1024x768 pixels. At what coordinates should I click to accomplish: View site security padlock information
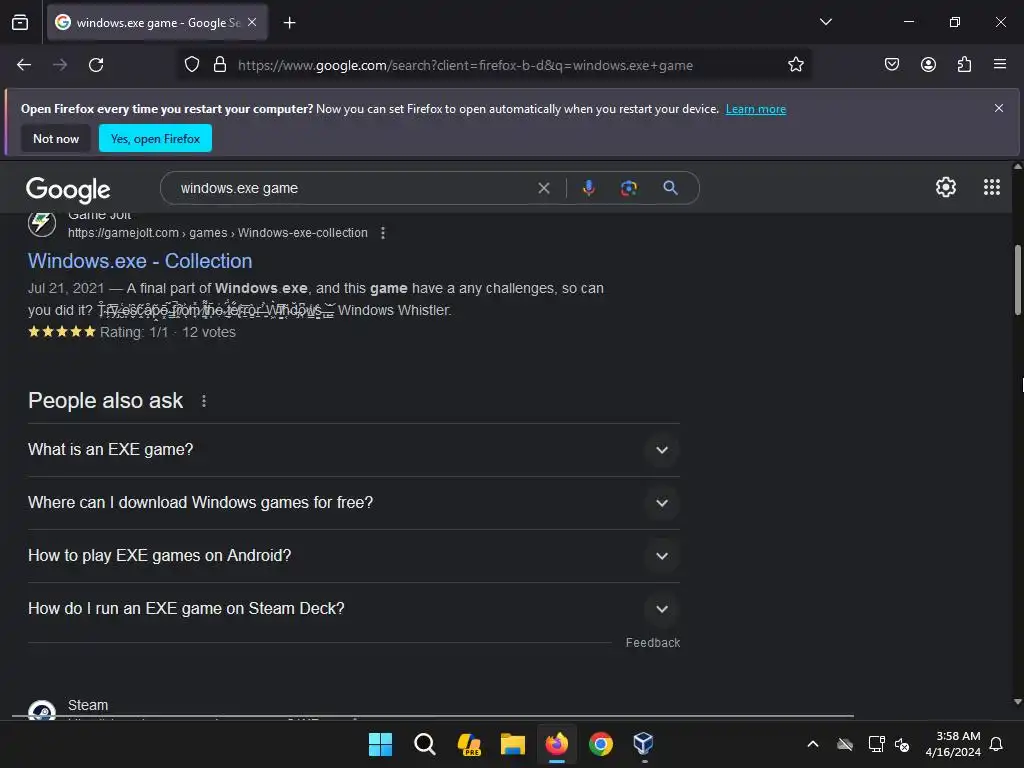click(220, 65)
